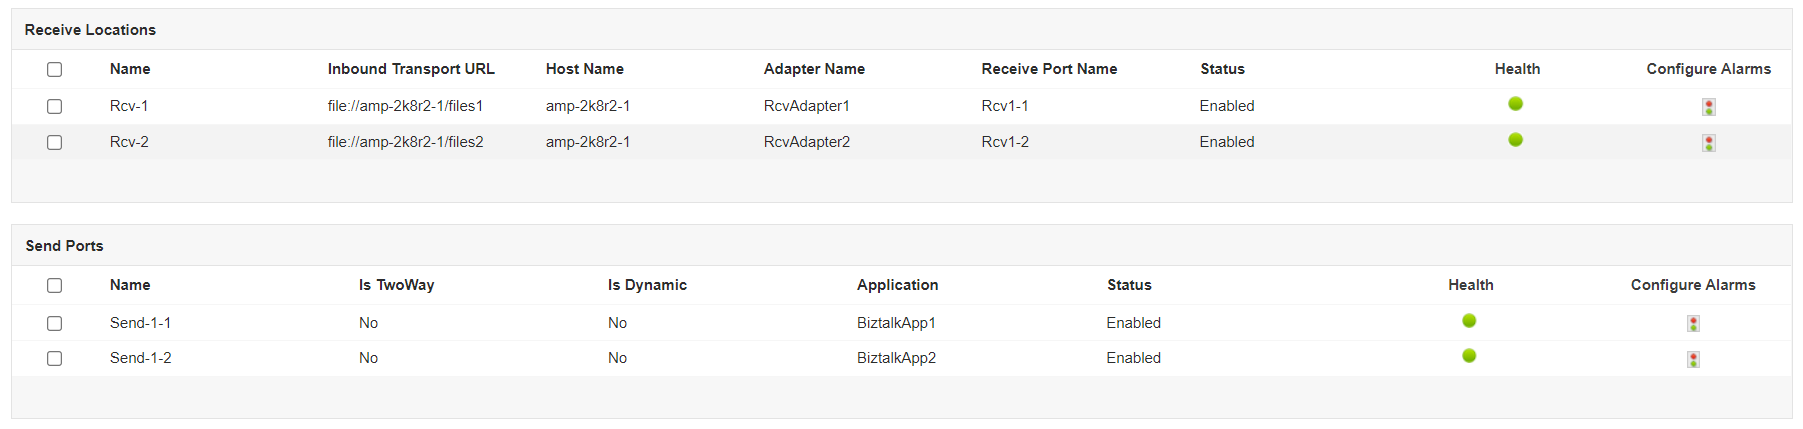
Task: Click the Rcv-1 receive location name
Action: 129,106
